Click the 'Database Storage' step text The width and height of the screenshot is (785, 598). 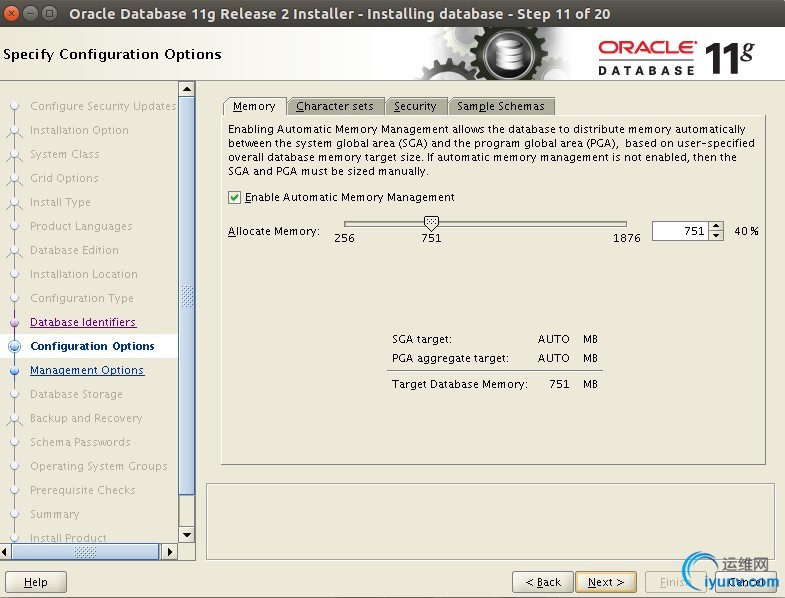[76, 394]
